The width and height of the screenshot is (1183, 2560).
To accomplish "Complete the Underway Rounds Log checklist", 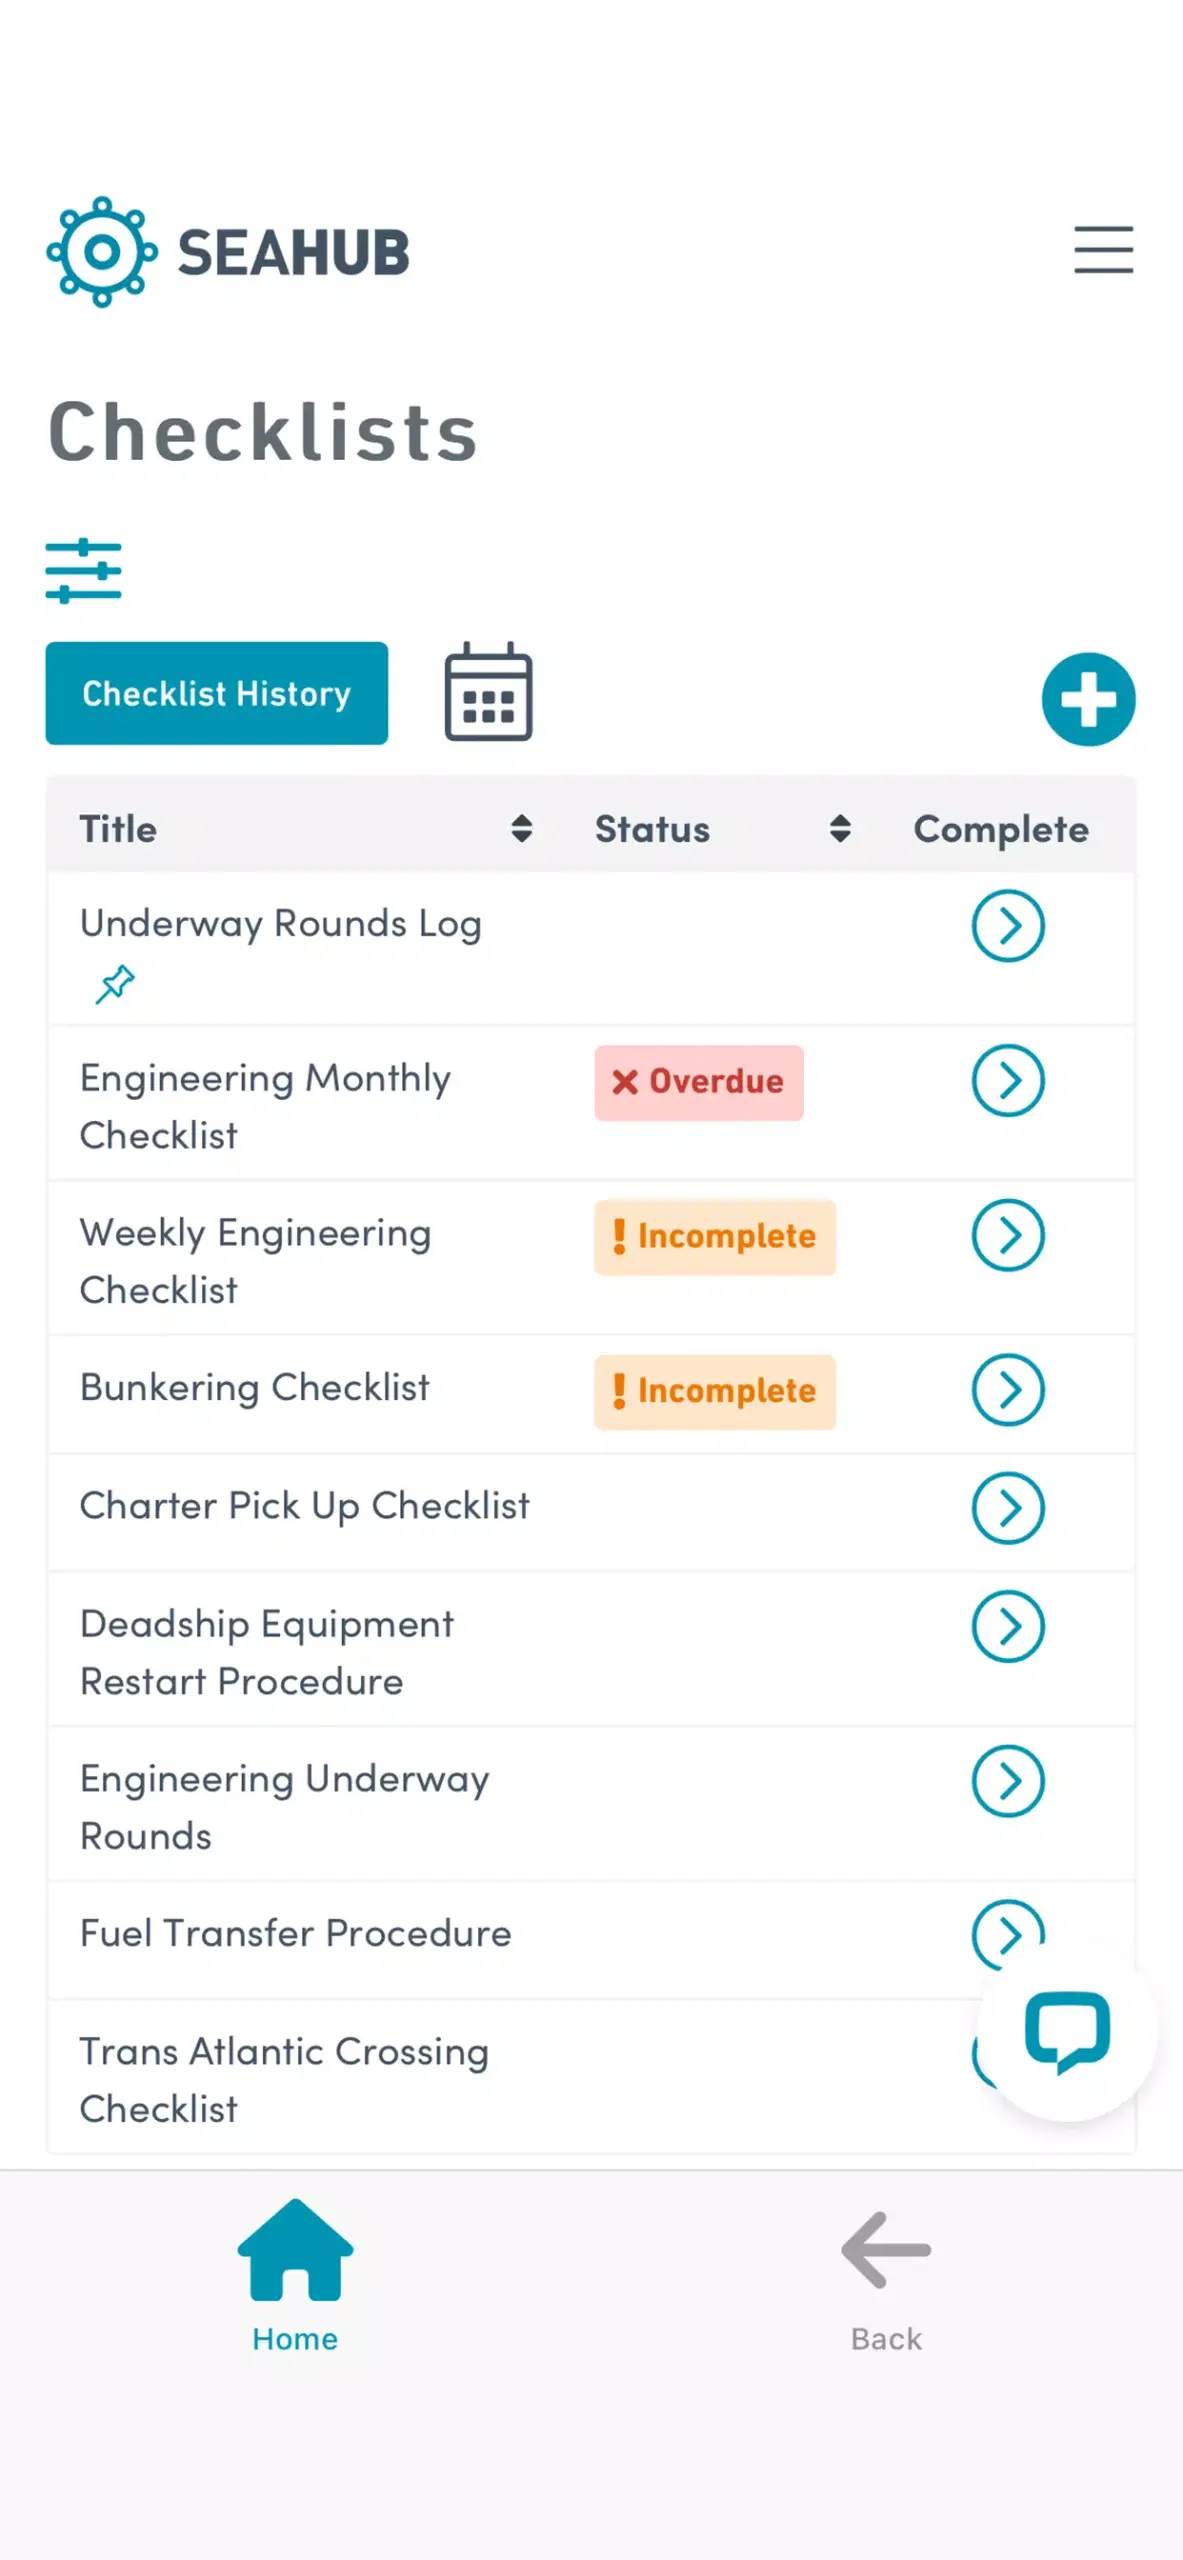I will click(1008, 926).
